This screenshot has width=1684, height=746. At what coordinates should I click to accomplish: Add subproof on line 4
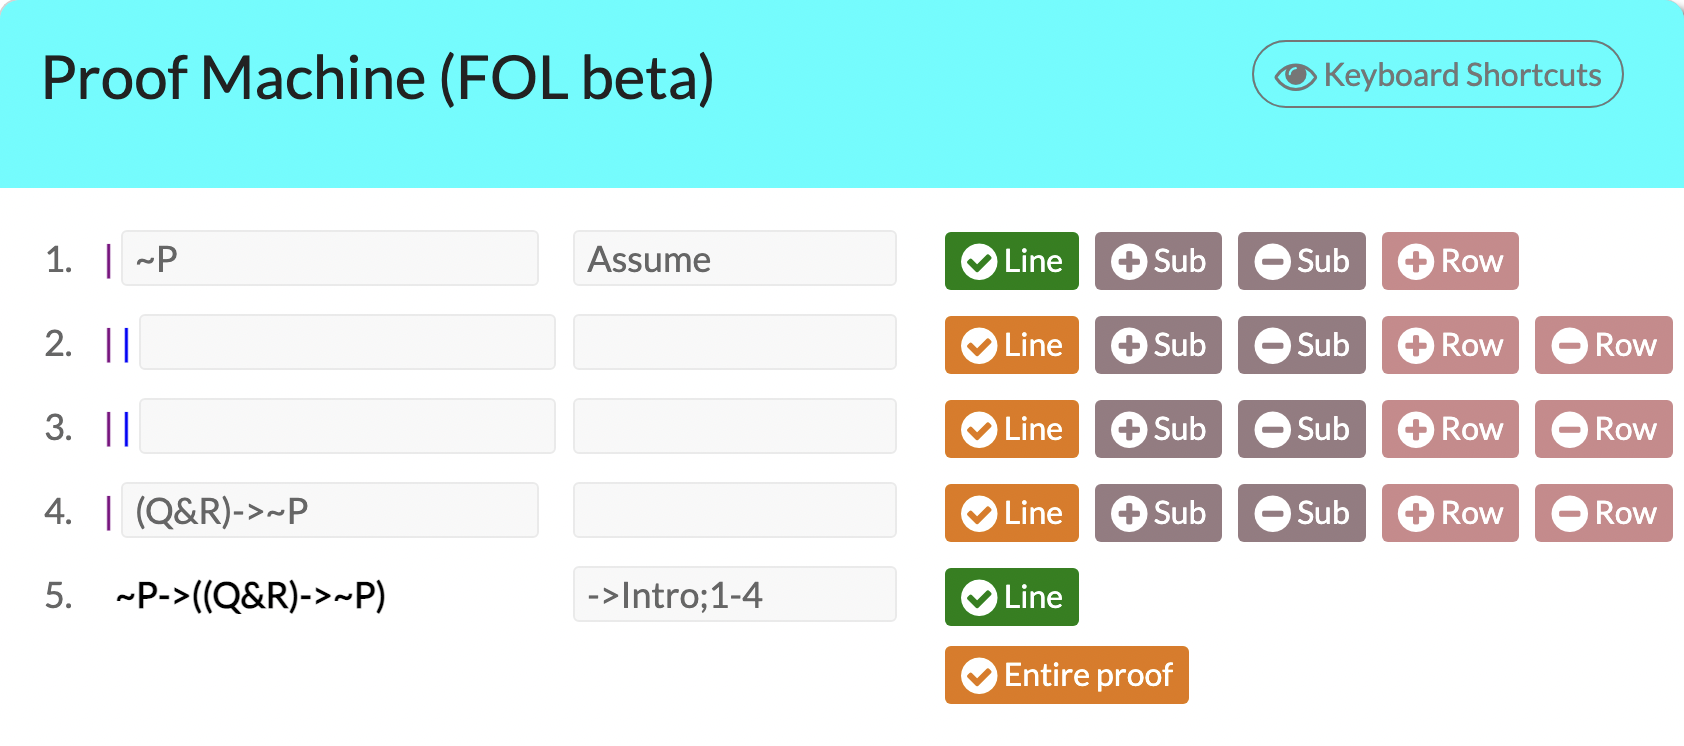click(1157, 513)
